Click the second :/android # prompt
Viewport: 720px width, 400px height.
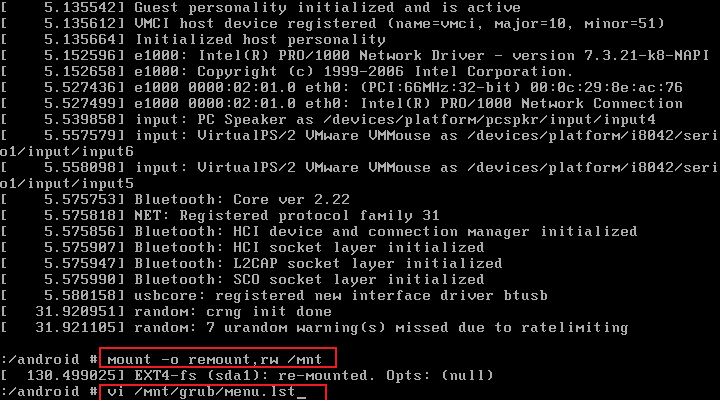49,392
